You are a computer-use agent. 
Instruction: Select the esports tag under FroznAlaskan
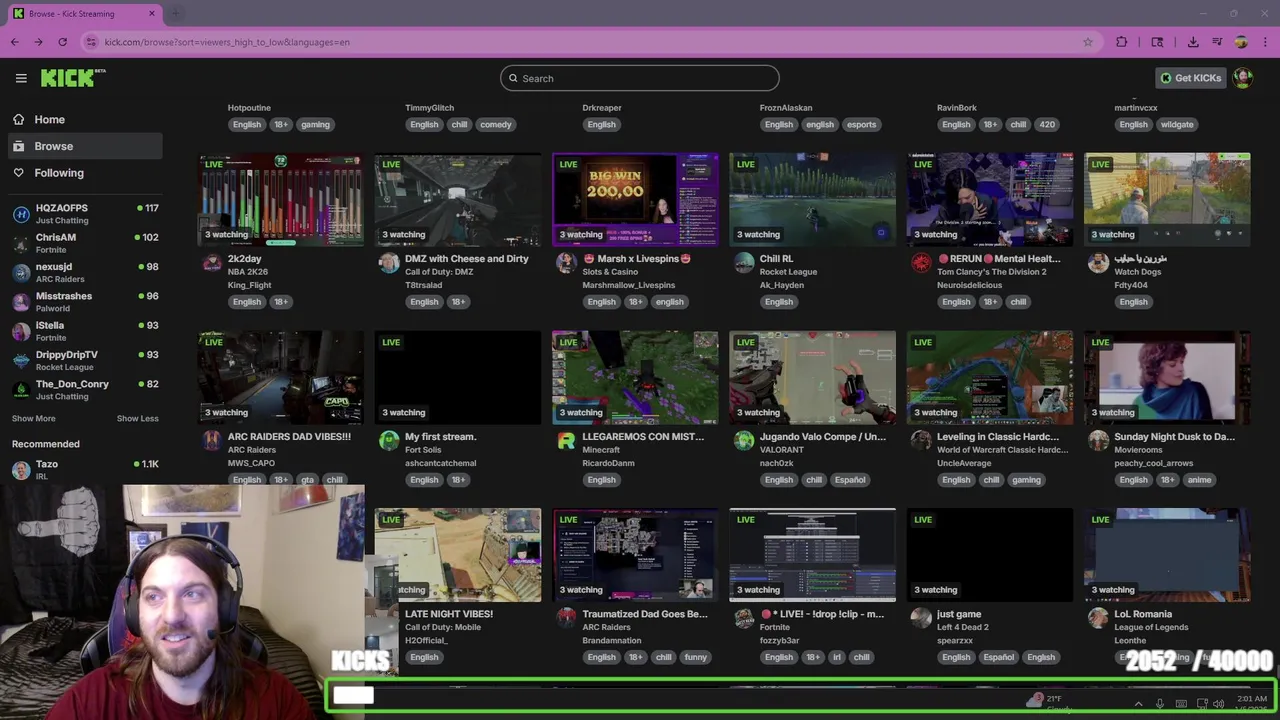[x=861, y=125]
